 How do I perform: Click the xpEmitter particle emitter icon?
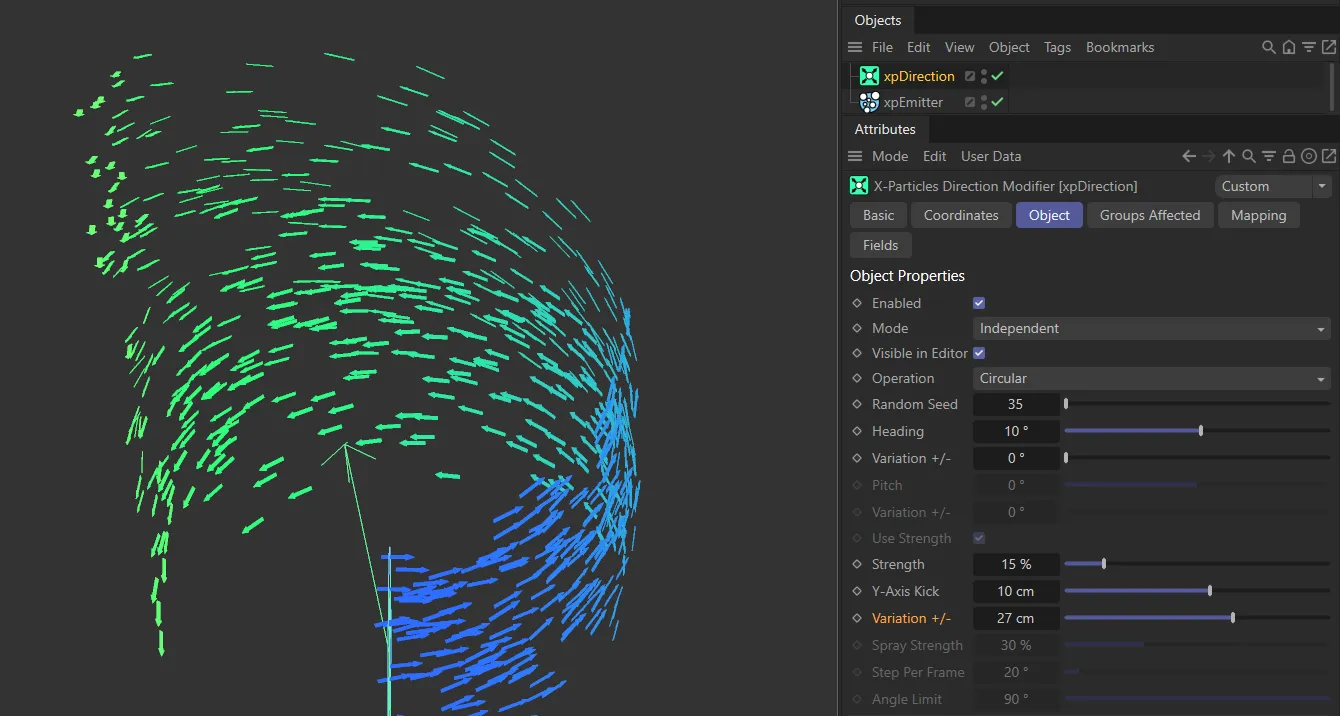click(868, 101)
